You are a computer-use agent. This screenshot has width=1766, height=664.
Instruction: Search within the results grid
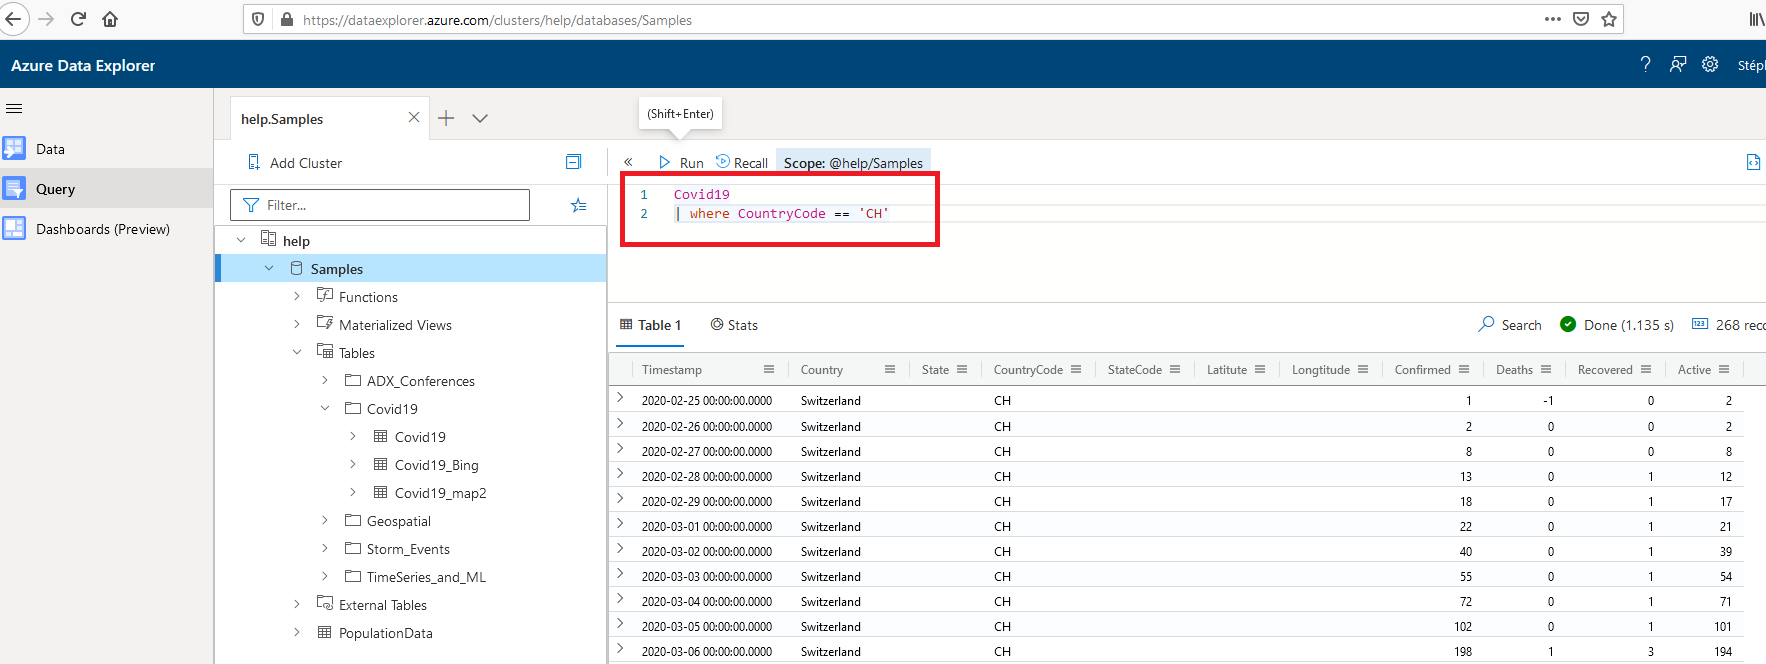pyautogui.click(x=1510, y=325)
